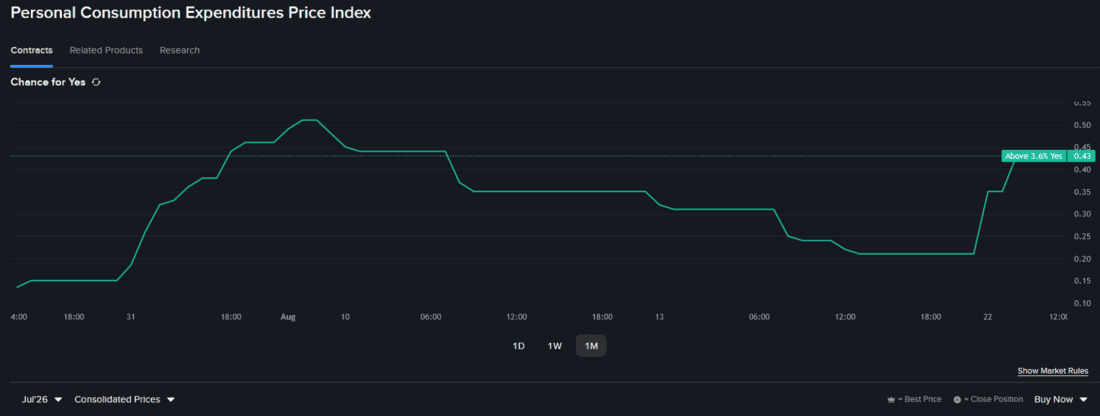Screen dimensions: 1100x416
Task: Select the 1W chart range
Action: (555, 346)
